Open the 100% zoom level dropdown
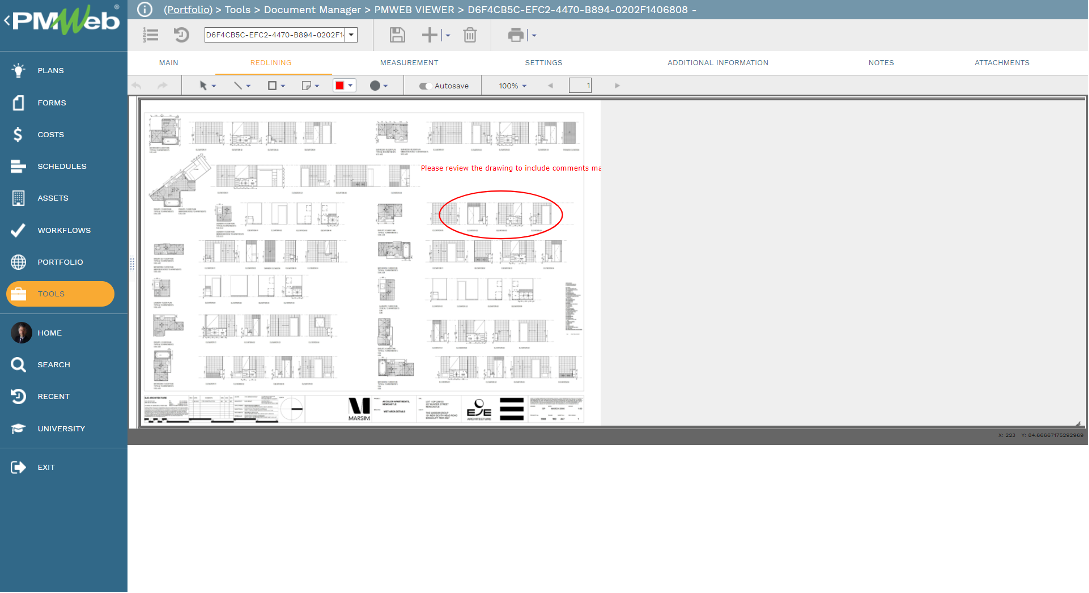Image resolution: width=1089 pixels, height=593 pixels. (x=513, y=85)
